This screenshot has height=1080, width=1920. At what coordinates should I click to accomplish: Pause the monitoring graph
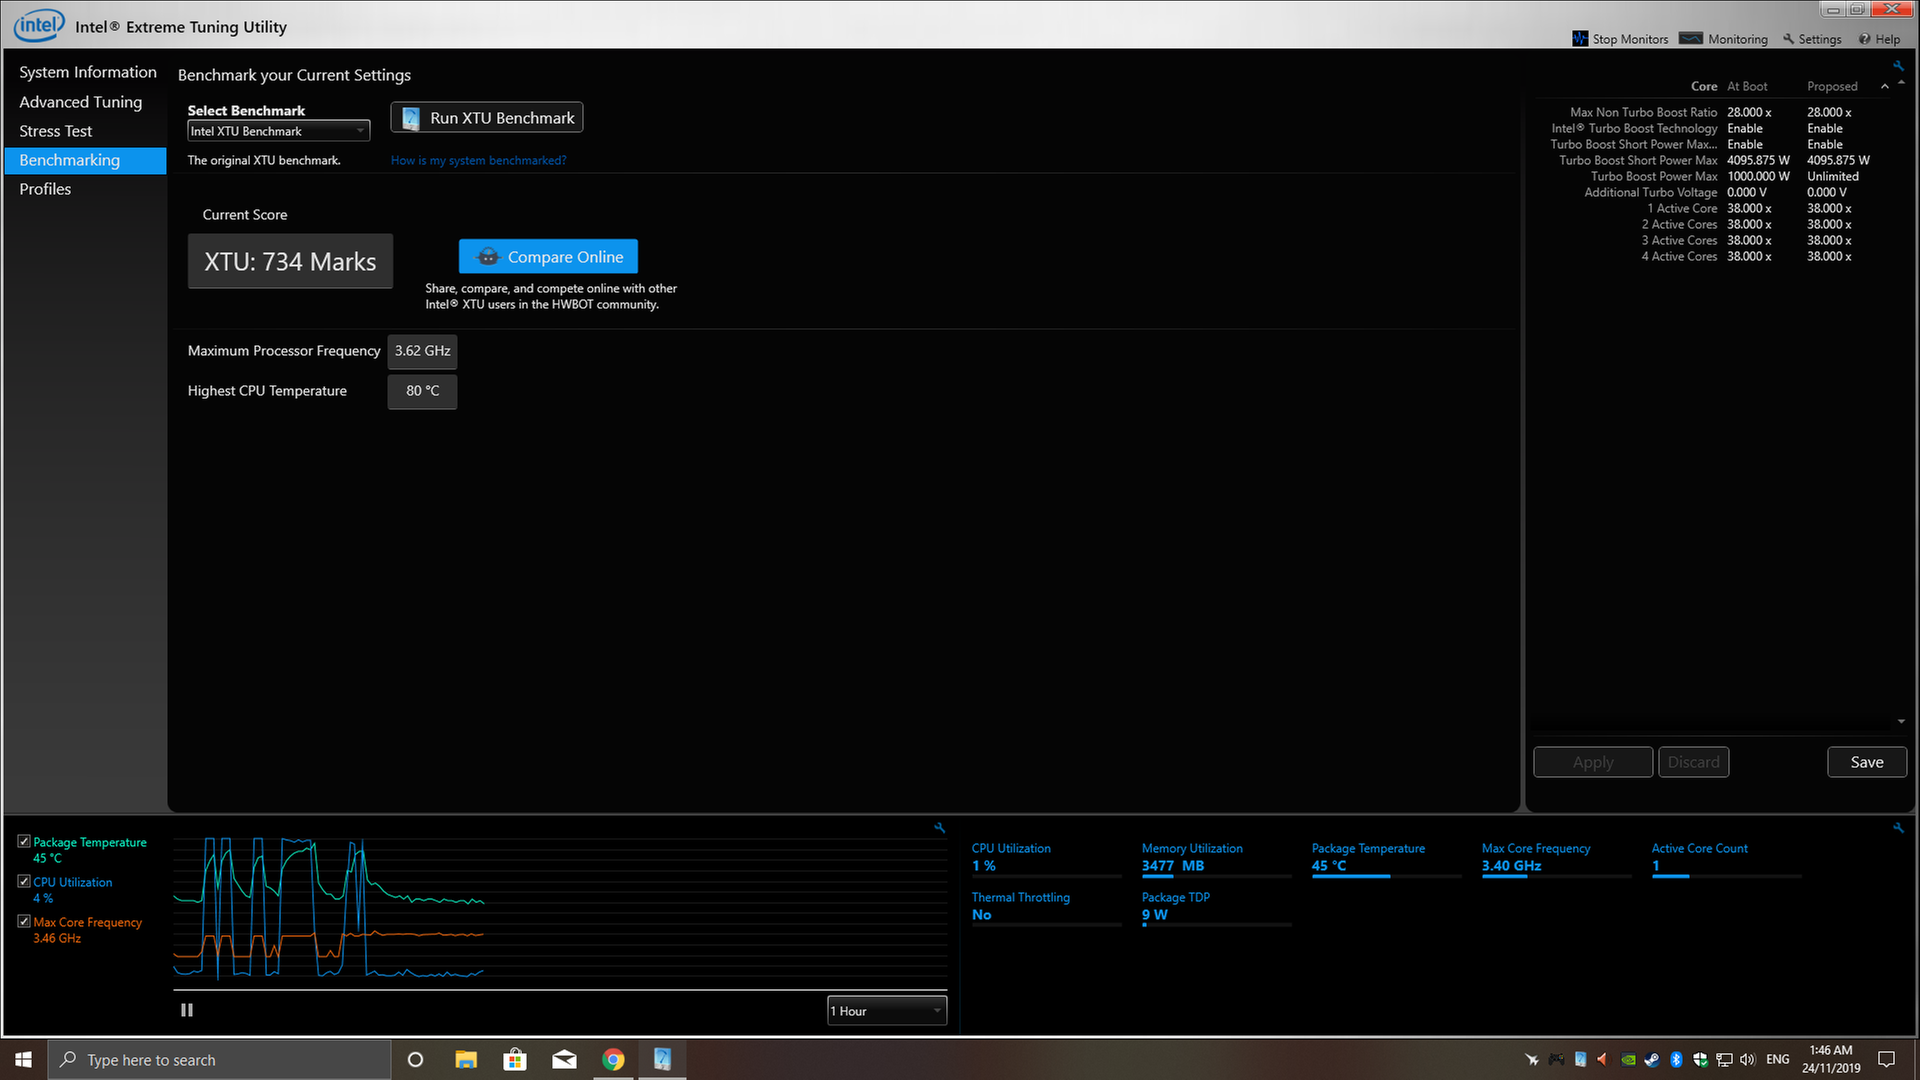coord(187,1010)
